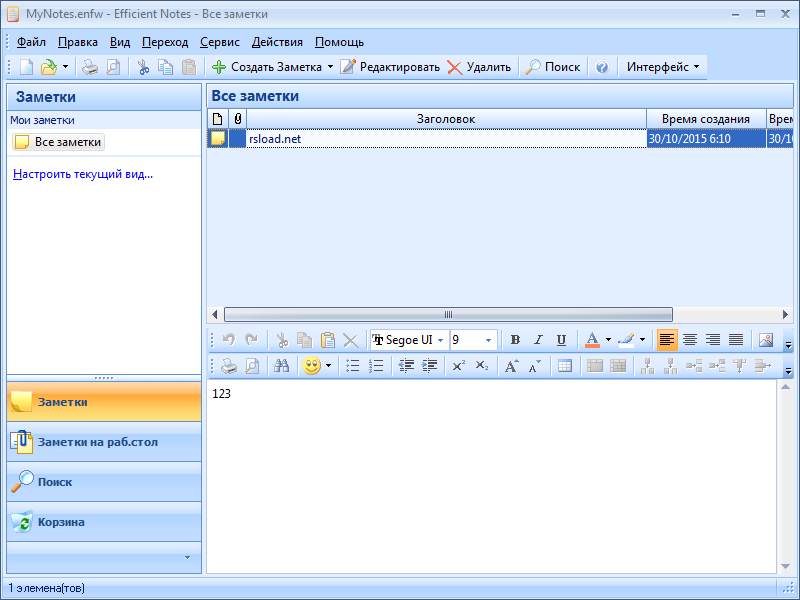Viewport: 800px width, 600px height.
Task: Click the Cut scissors icon in main toolbar
Action: 143,67
